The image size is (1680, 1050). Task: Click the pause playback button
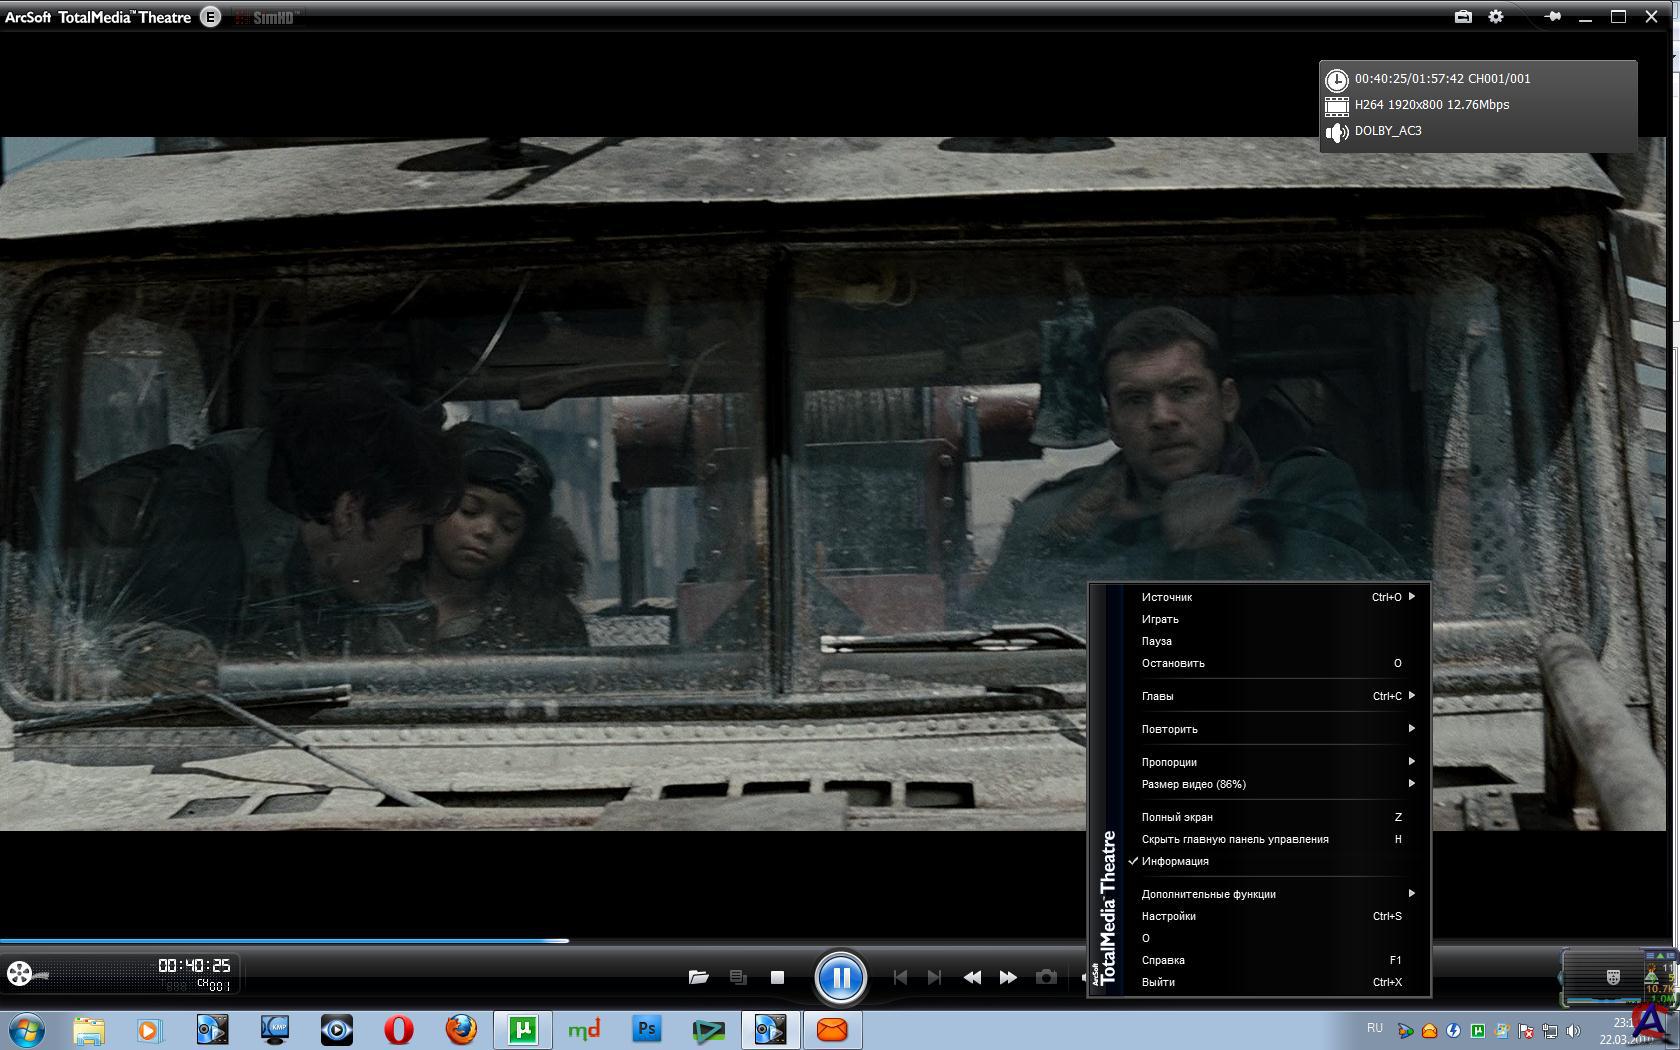pyautogui.click(x=840, y=977)
